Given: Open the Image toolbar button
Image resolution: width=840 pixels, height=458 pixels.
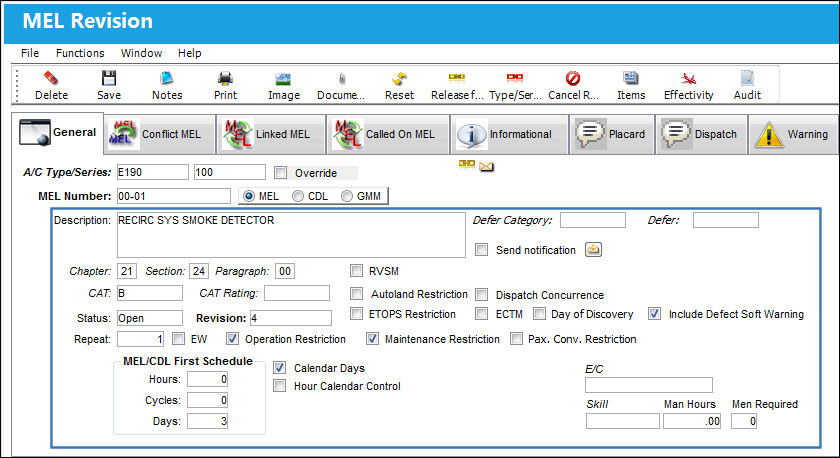Looking at the screenshot, I should (x=283, y=79).
